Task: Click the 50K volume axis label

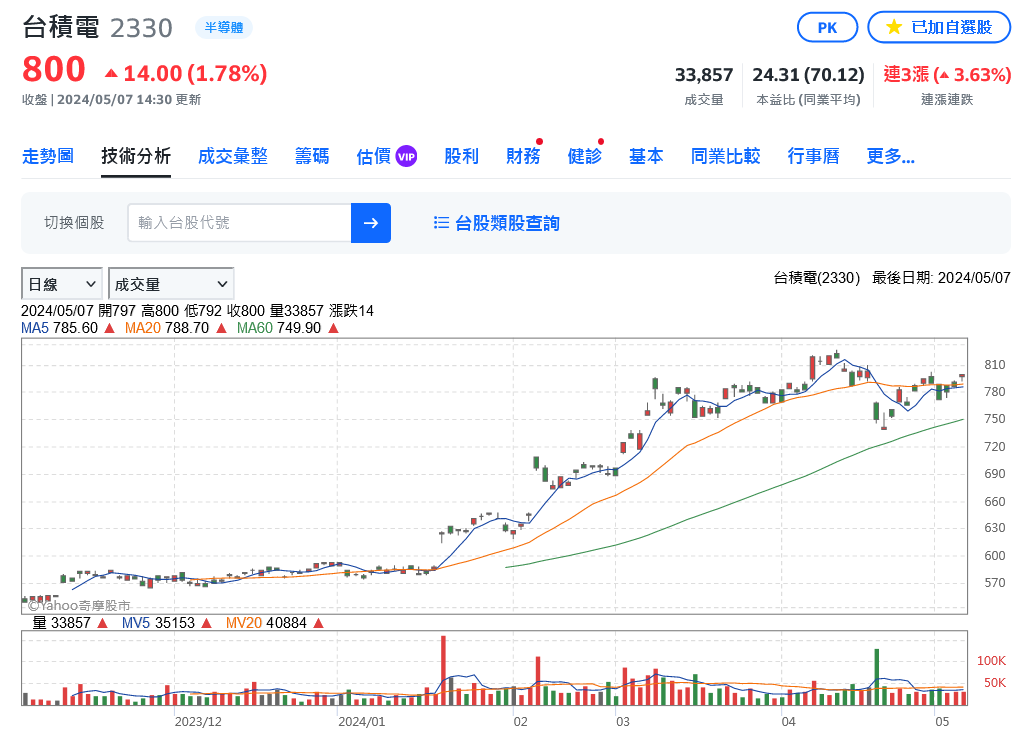Action: point(994,682)
